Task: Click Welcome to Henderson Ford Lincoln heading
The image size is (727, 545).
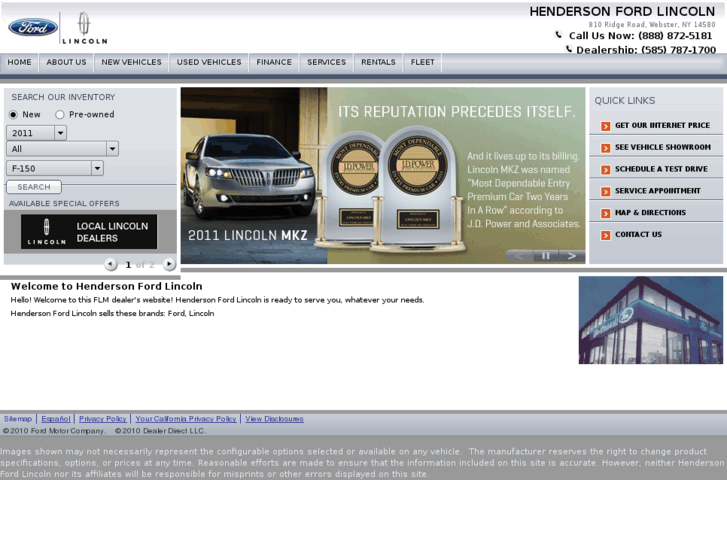Action: [107, 286]
